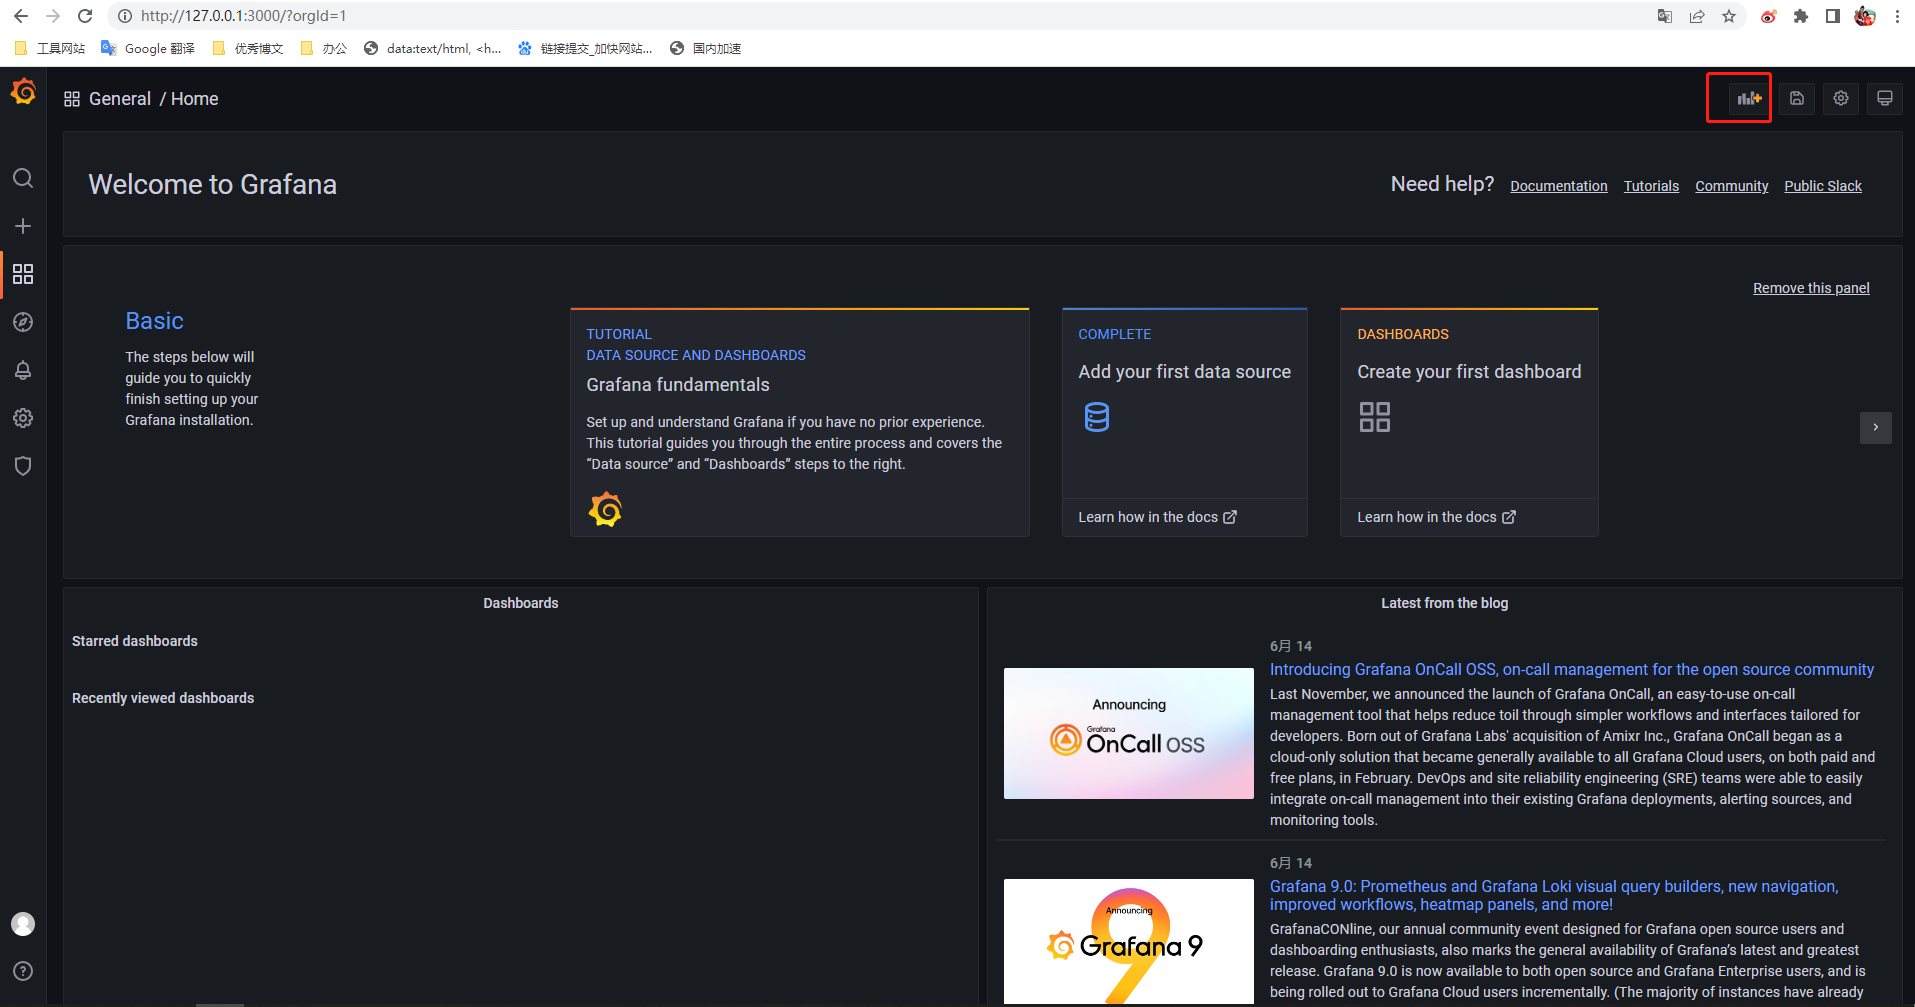Viewport: 1915px width, 1007px height.
Task: Open the Explore compass sidebar icon
Action: coord(23,322)
